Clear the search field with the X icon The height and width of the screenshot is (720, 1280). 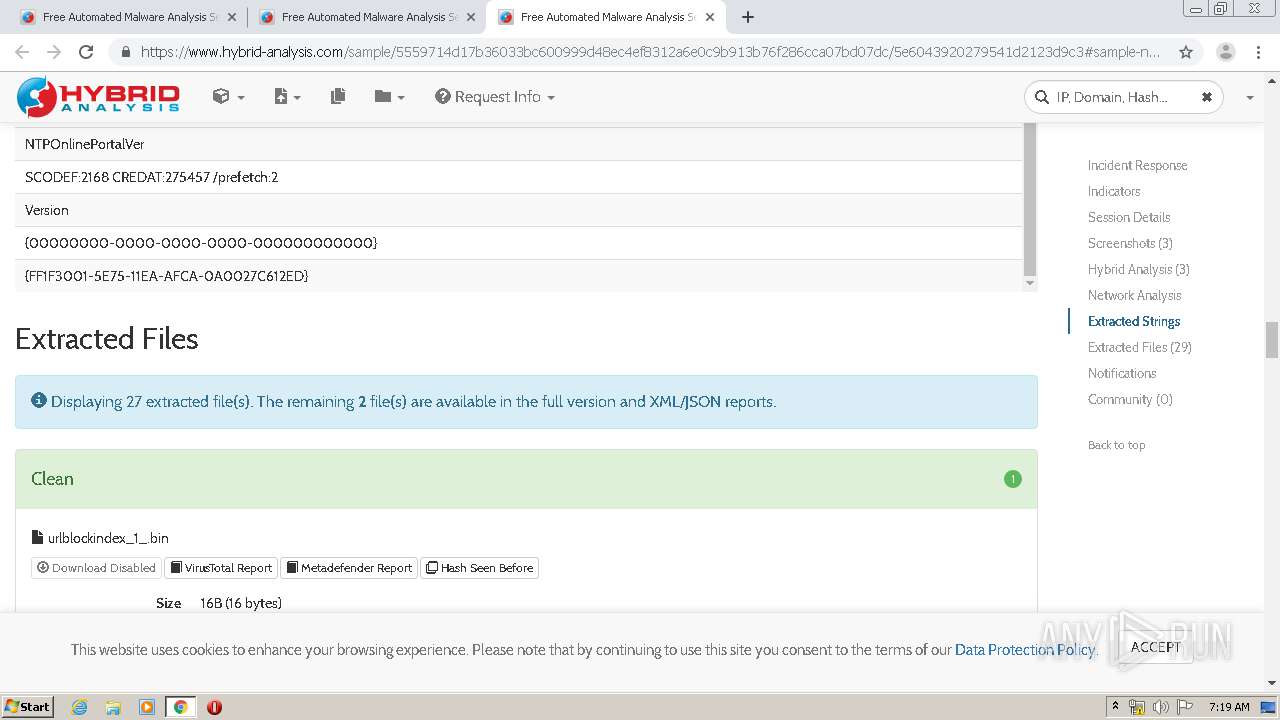[1206, 97]
